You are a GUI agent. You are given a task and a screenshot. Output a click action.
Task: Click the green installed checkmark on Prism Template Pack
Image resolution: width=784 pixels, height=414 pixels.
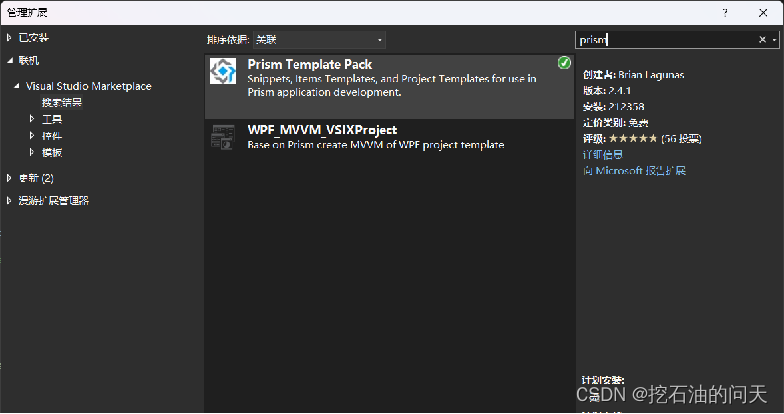tap(564, 63)
